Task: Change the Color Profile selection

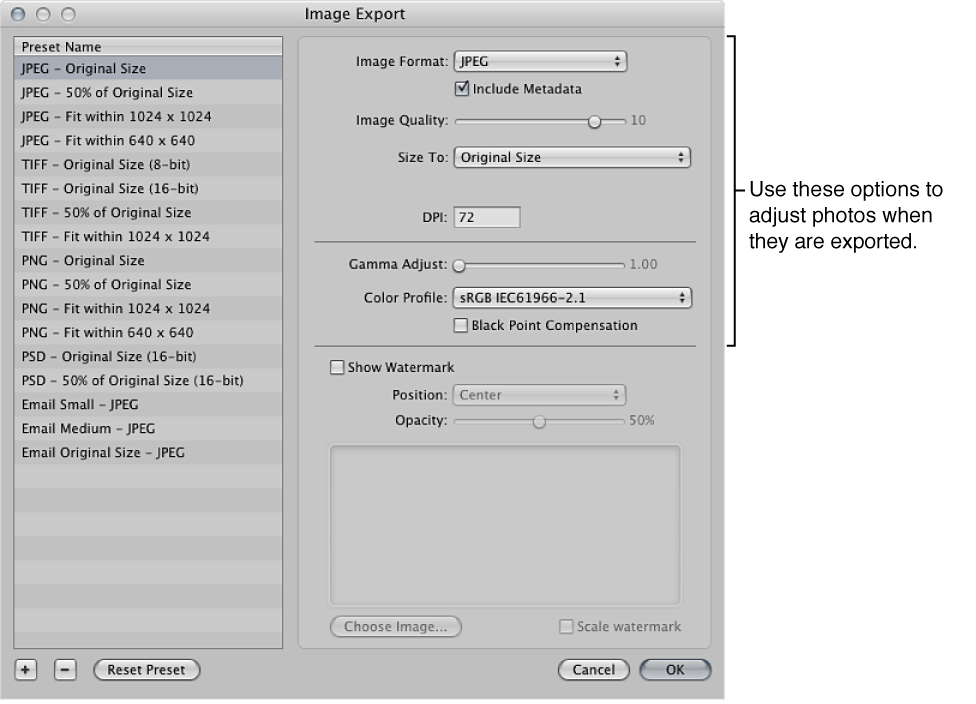Action: (x=571, y=297)
